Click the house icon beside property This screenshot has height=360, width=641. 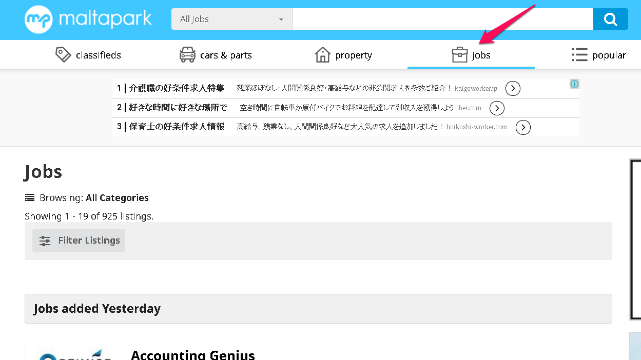(323, 54)
